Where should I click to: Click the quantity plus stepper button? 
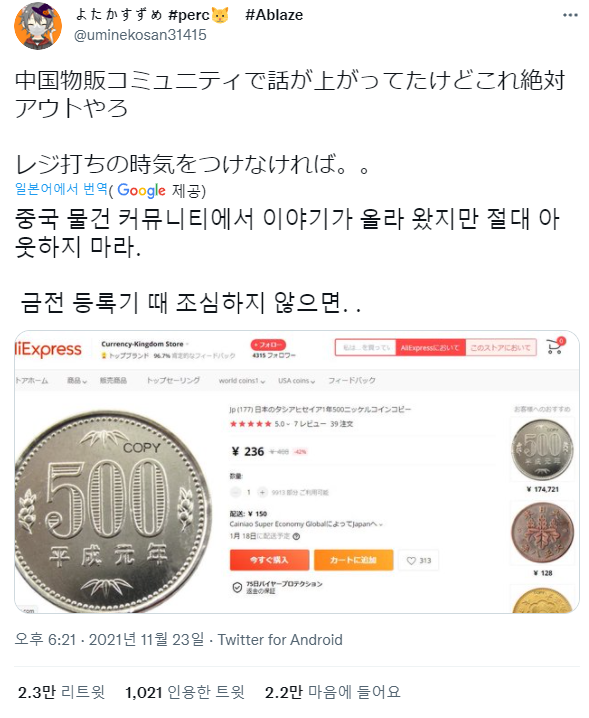tap(262, 492)
